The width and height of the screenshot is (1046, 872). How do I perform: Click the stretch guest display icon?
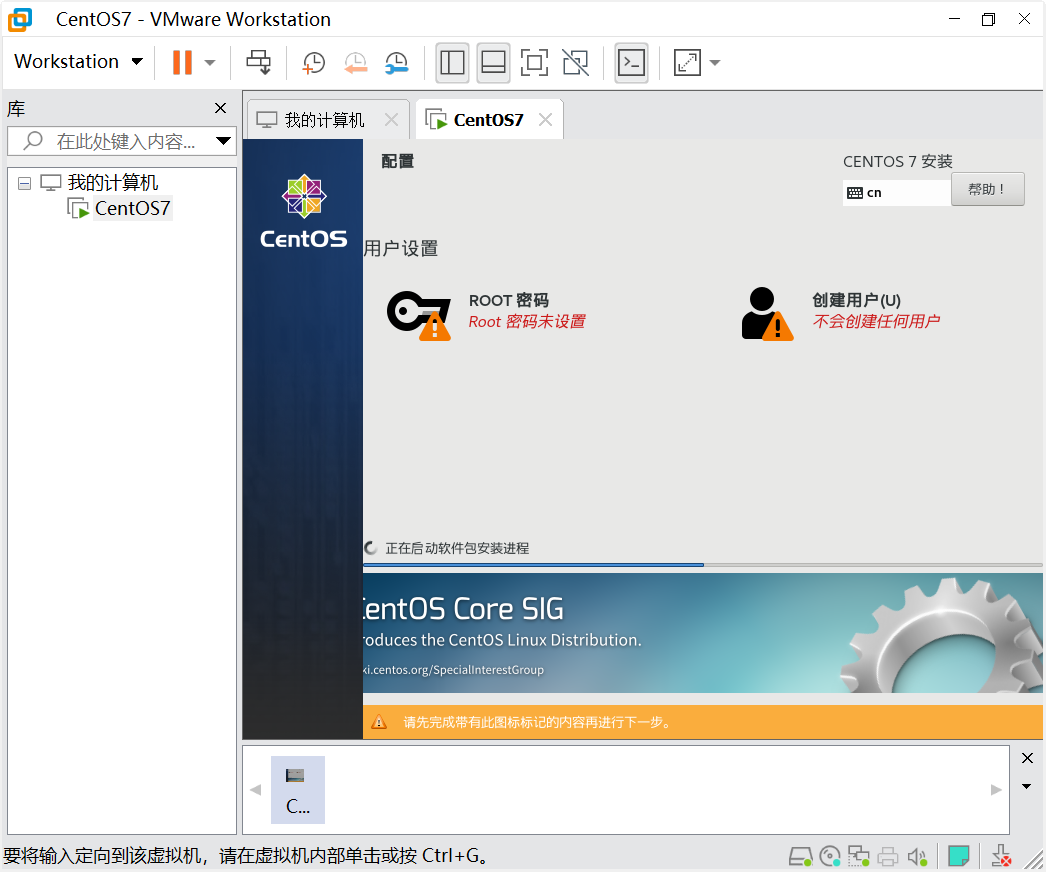[687, 63]
